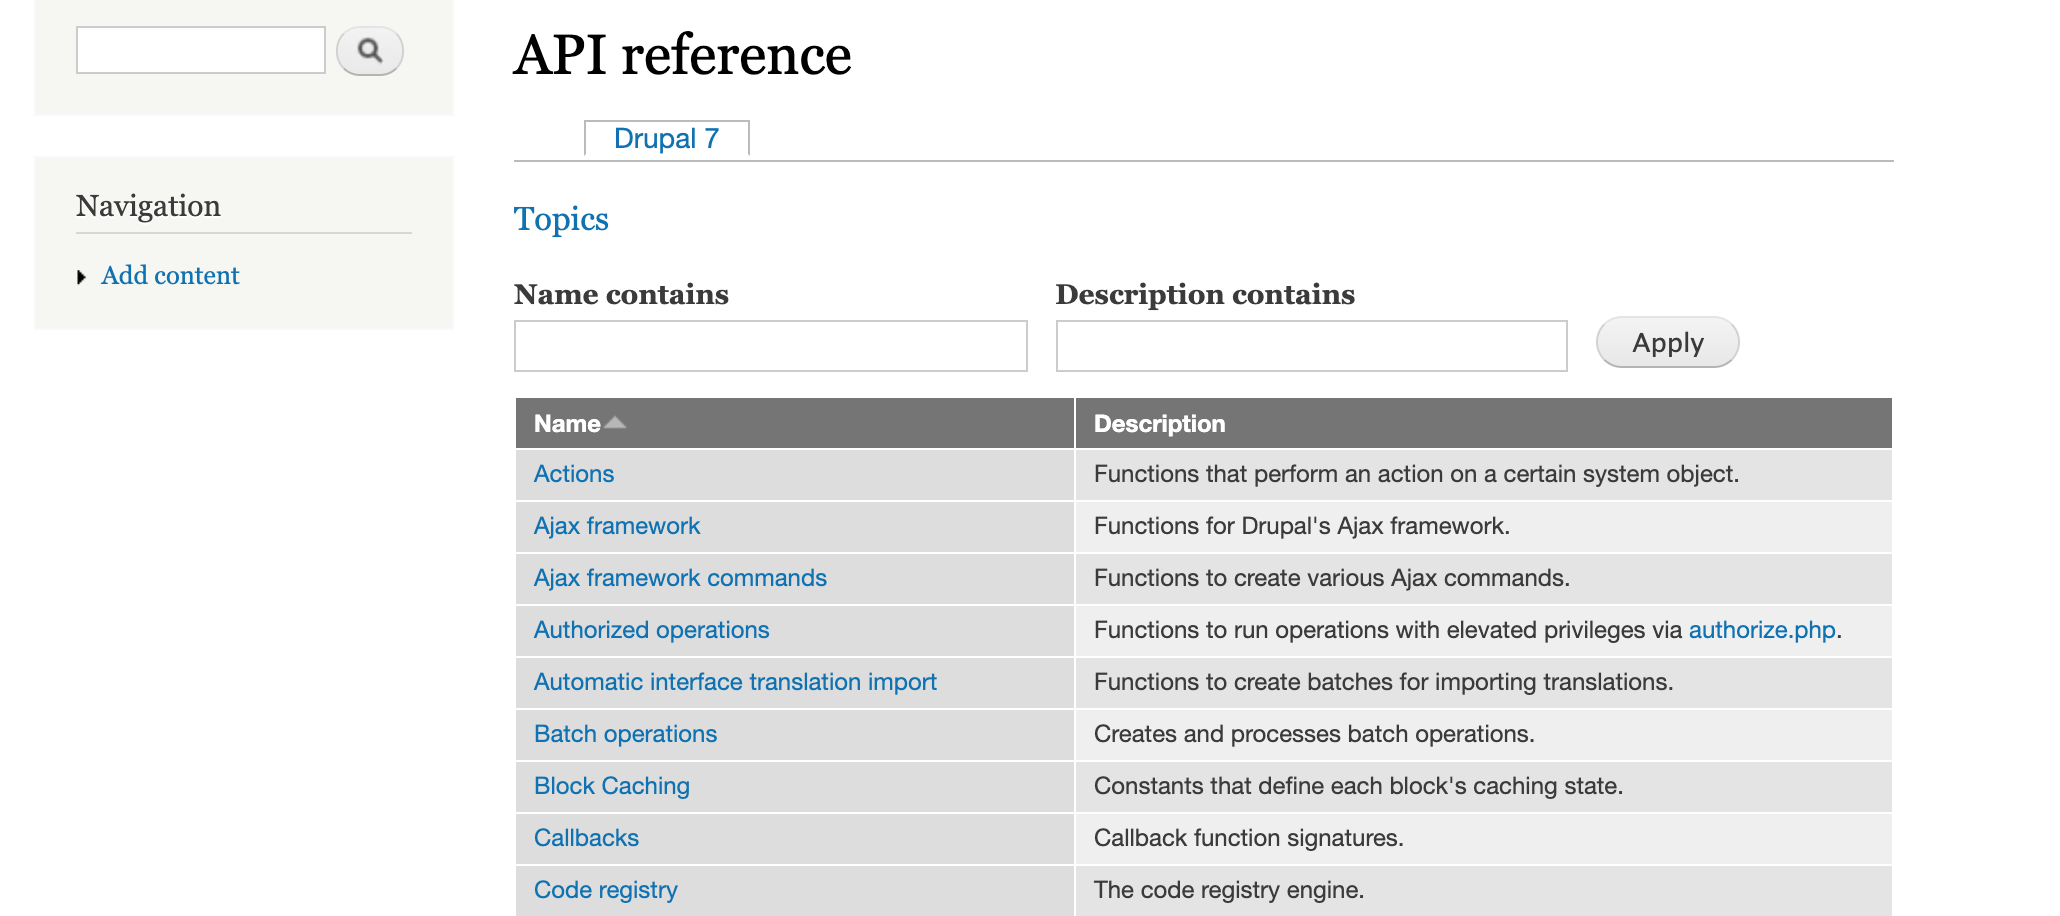This screenshot has width=2060, height=916.
Task: Click the sort arrow beside Name header
Action: click(x=615, y=423)
